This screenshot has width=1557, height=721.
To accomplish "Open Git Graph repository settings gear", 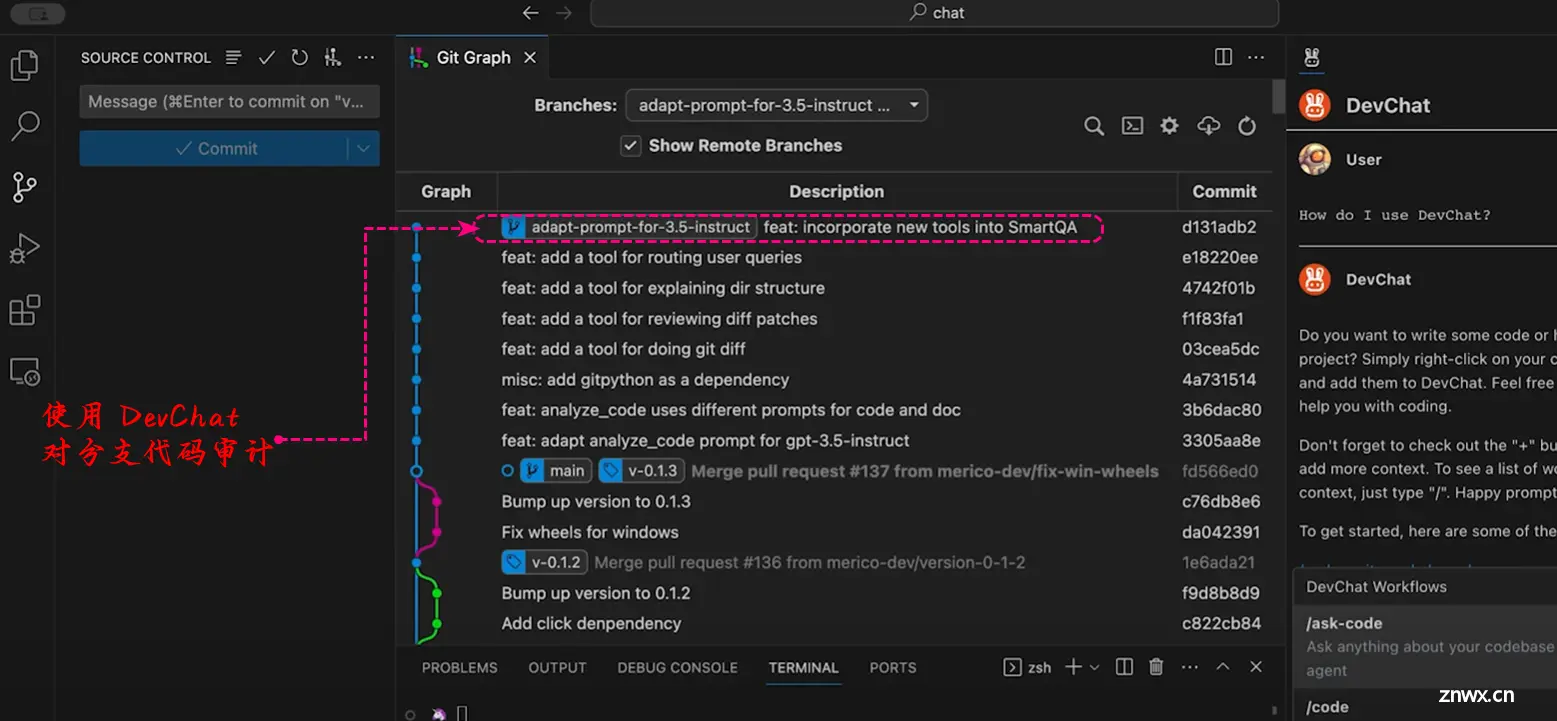I will pos(1169,126).
